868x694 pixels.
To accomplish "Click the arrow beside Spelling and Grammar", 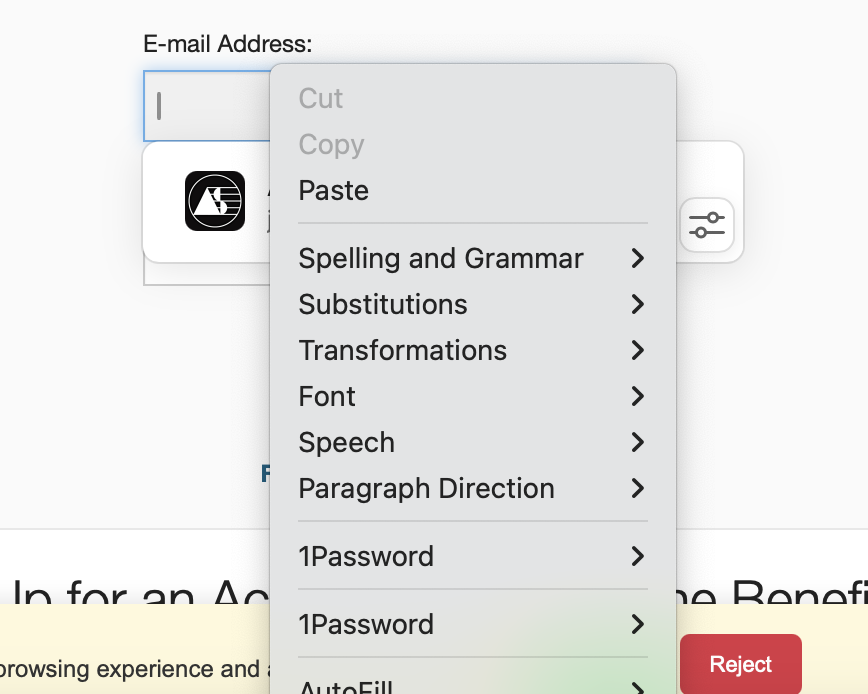I will (x=637, y=259).
